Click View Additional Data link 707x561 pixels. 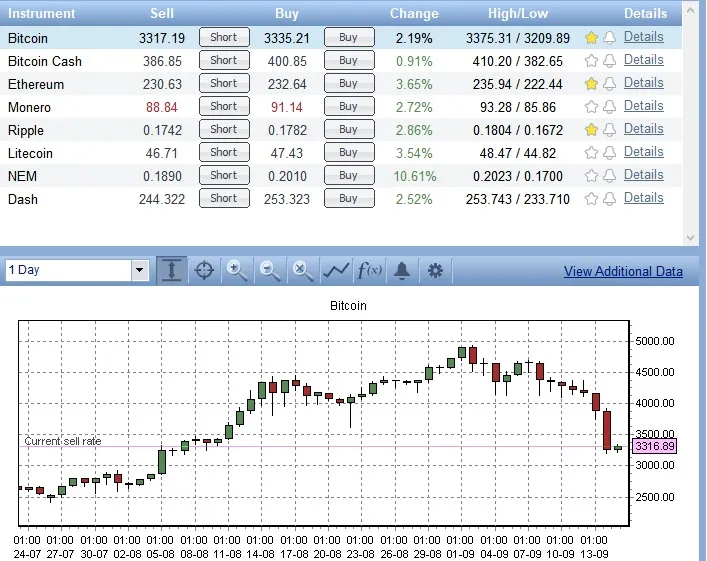[x=623, y=271]
